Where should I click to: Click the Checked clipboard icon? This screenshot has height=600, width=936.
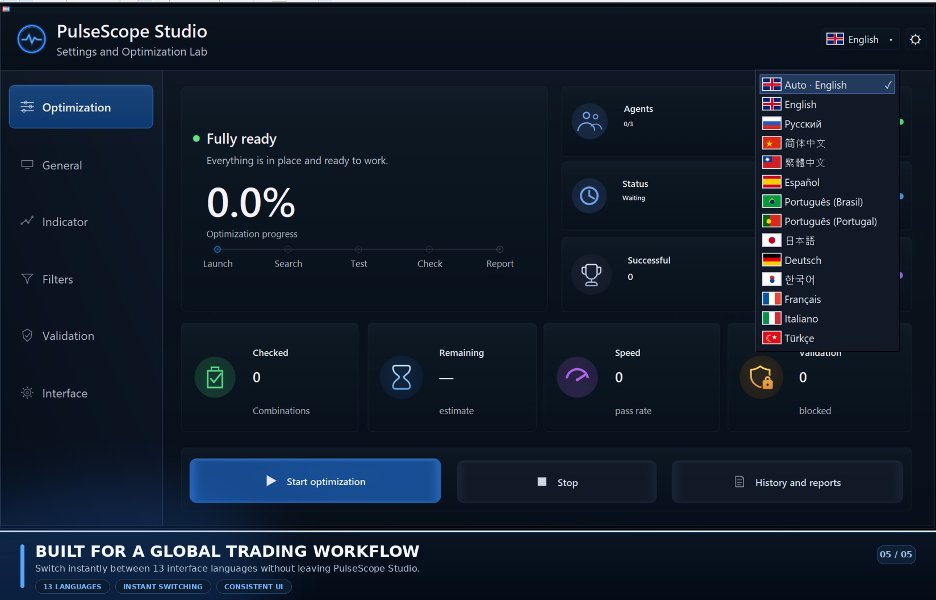pos(215,377)
